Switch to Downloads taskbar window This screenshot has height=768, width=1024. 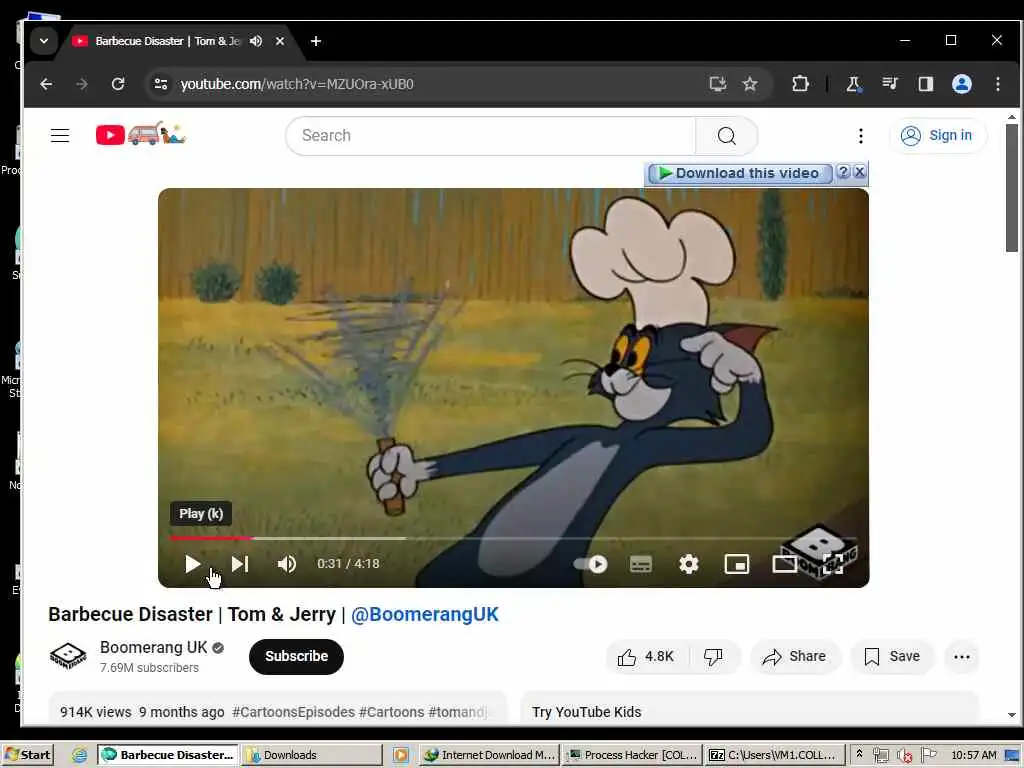[x=311, y=755]
